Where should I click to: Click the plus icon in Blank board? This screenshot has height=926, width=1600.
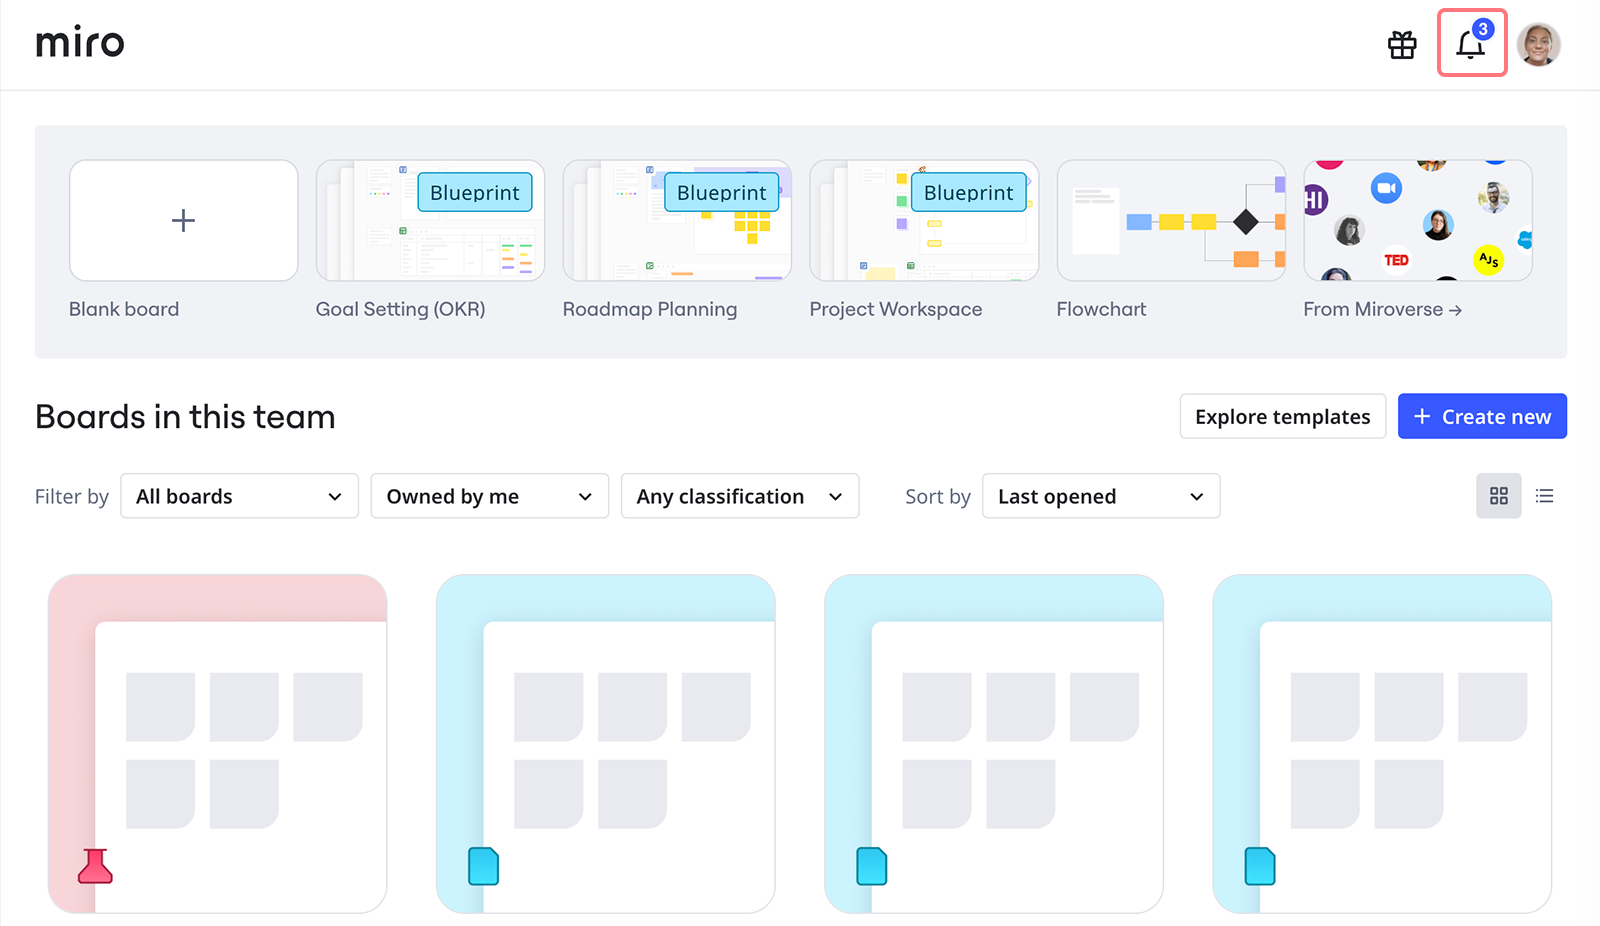[x=183, y=221]
